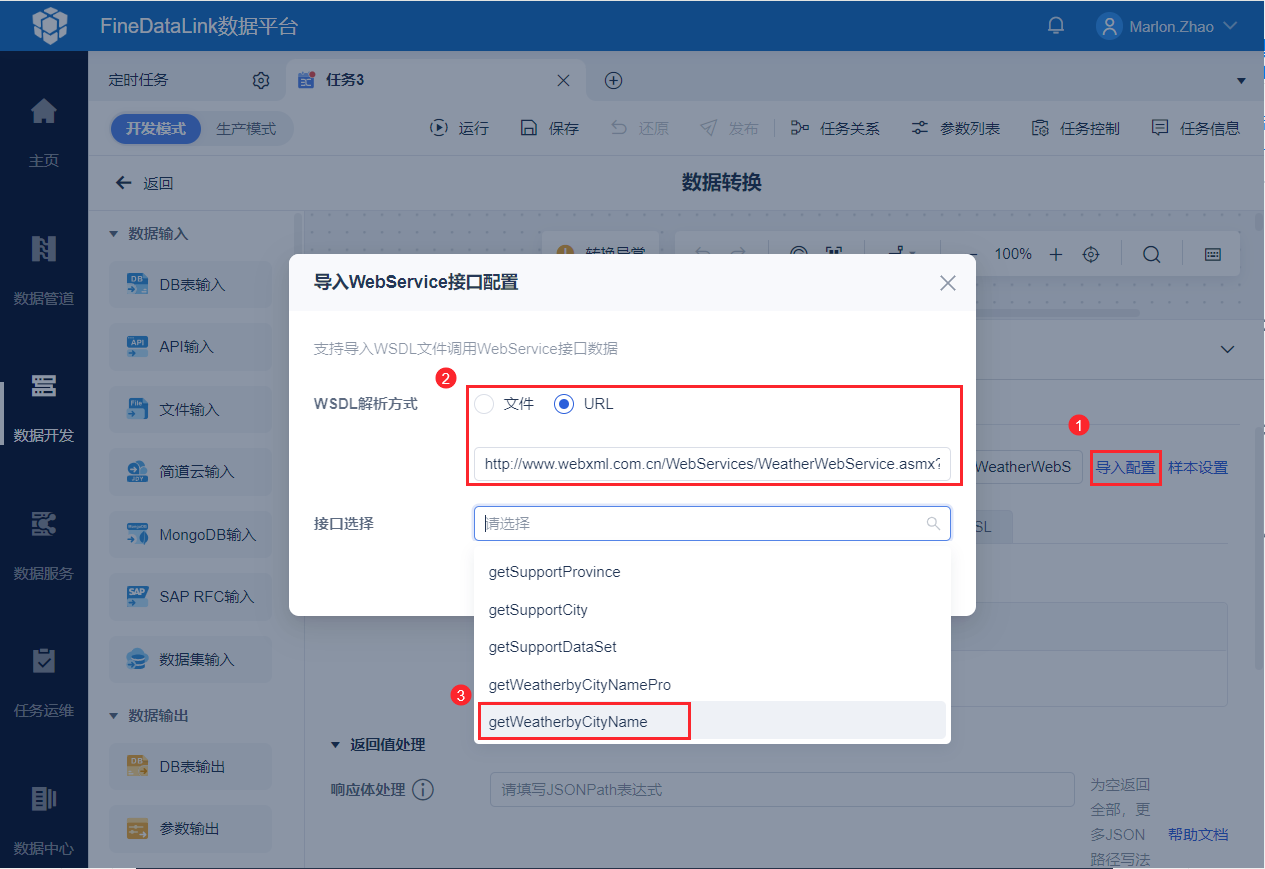This screenshot has height=869, width=1265.
Task: Choose getSupportCity from the list
Action: click(x=712, y=610)
